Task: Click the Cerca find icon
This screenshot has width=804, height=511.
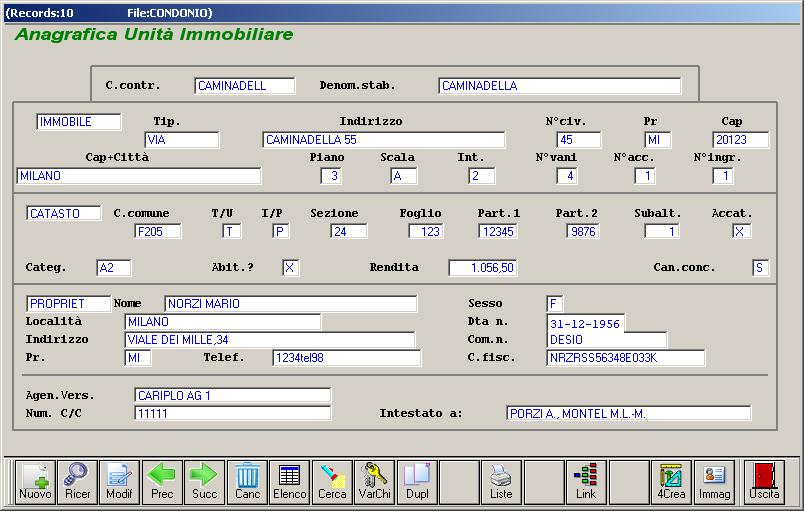Action: 332,482
